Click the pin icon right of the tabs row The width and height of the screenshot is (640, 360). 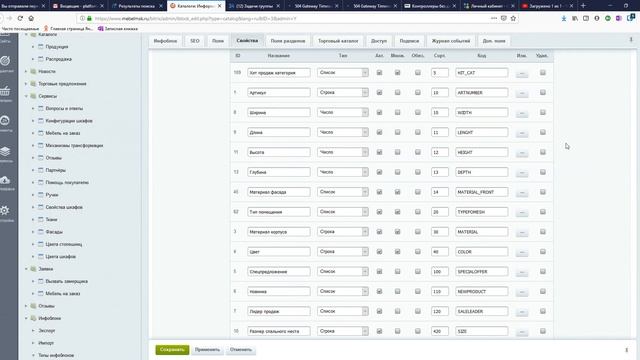[x=631, y=40]
